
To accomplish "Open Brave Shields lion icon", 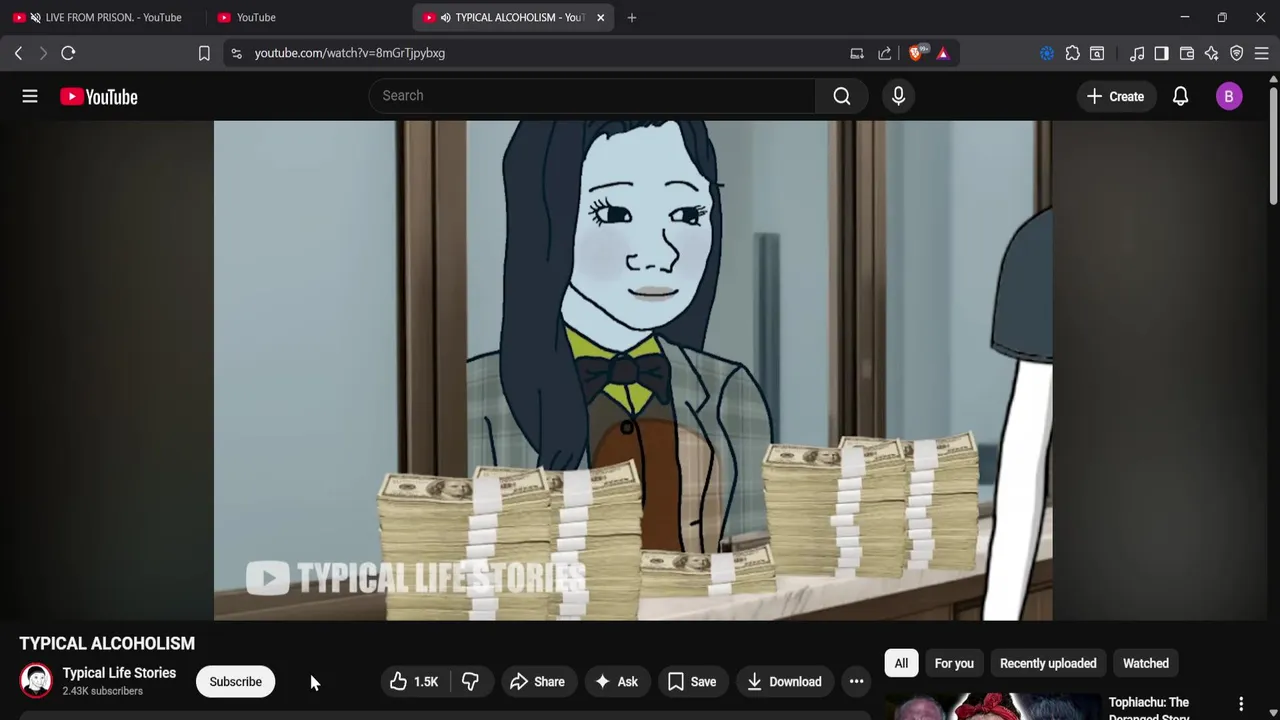I will [917, 52].
